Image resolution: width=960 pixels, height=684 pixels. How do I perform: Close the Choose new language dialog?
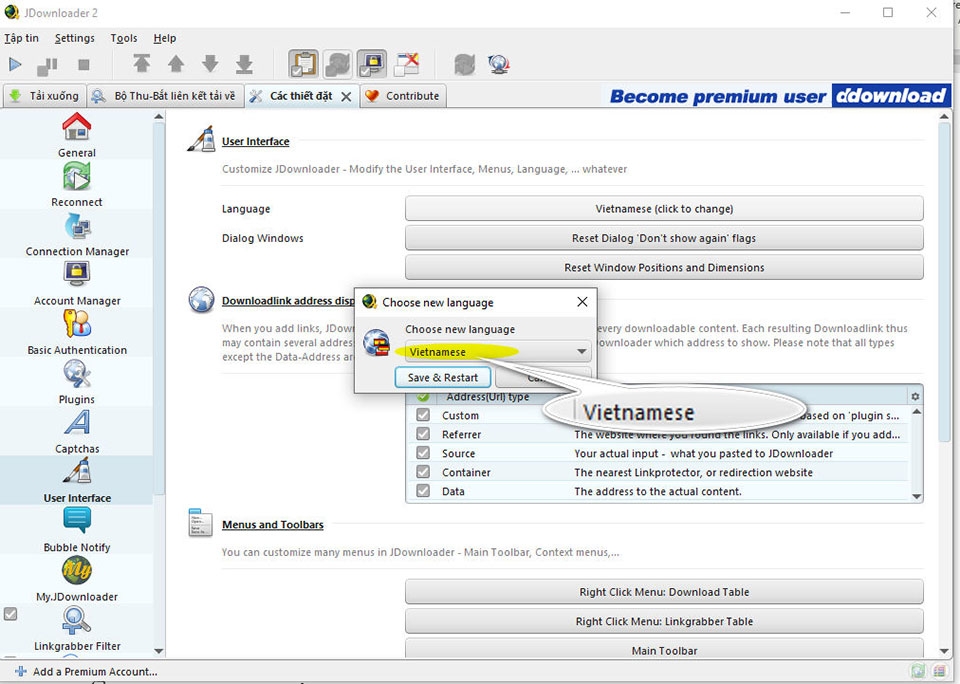click(x=582, y=302)
